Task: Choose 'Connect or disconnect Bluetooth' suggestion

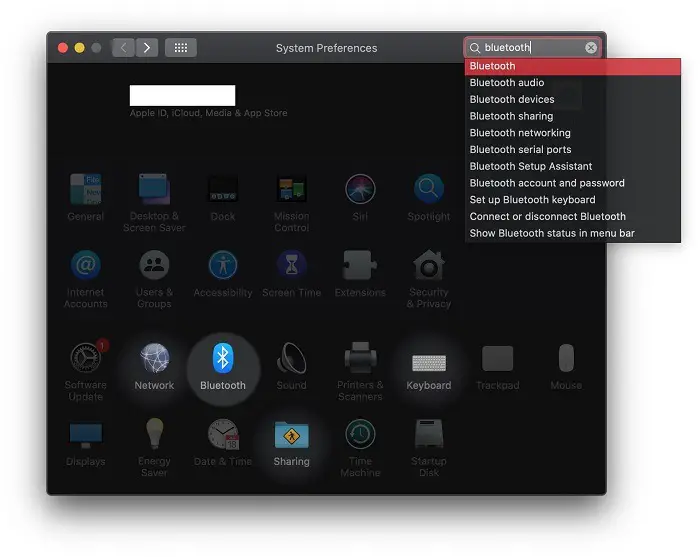Action: 573,216
